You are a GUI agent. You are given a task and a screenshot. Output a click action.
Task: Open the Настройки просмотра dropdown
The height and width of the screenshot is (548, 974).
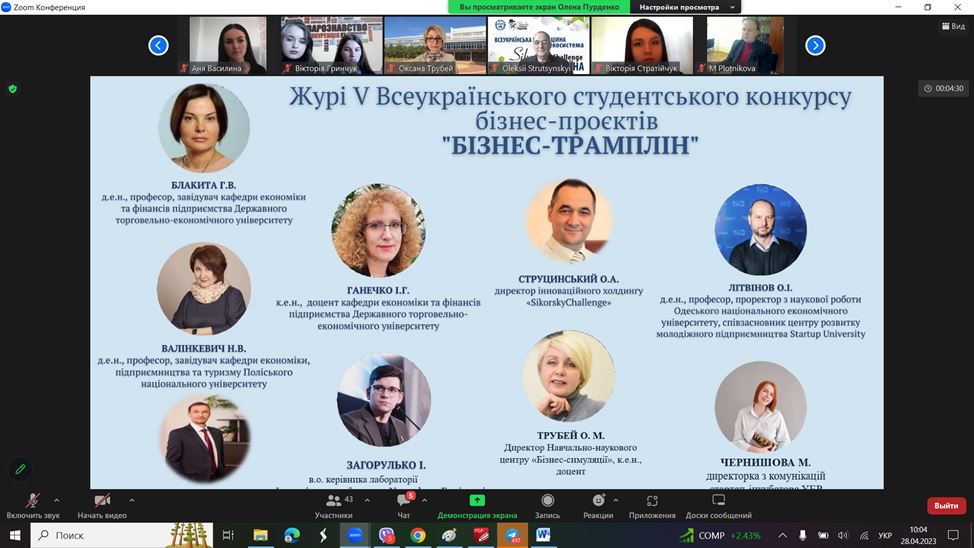(x=686, y=7)
